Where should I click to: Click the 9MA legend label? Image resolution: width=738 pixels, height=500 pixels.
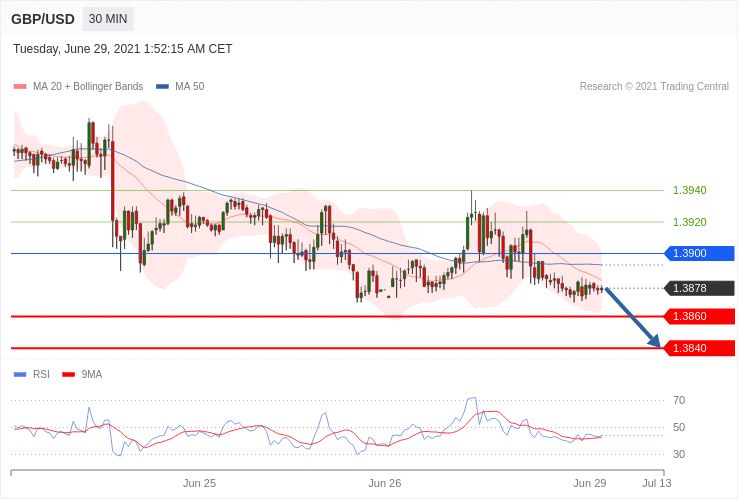coord(92,375)
